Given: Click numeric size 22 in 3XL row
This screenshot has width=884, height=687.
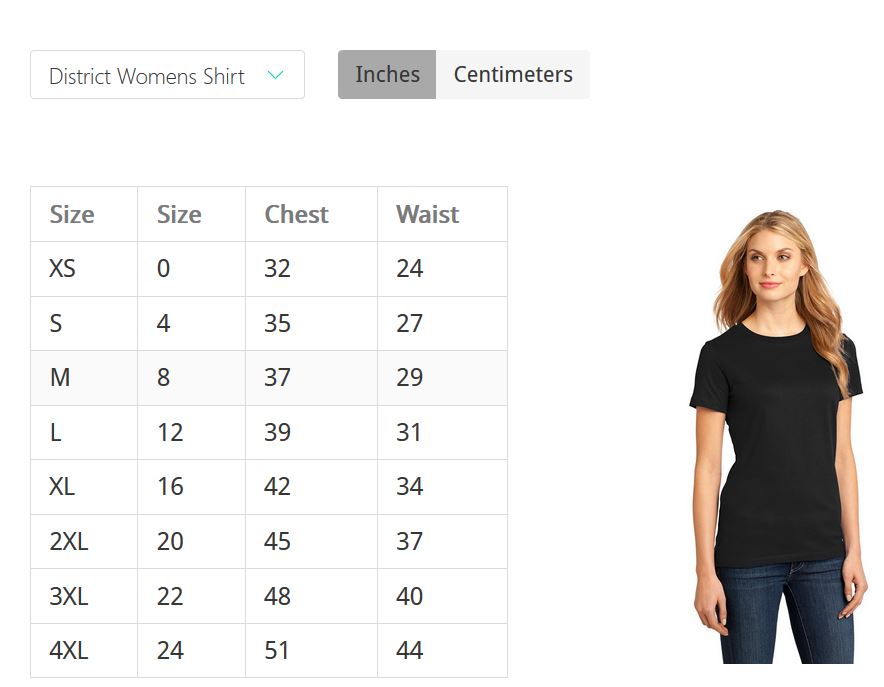Looking at the screenshot, I should click(x=170, y=596).
